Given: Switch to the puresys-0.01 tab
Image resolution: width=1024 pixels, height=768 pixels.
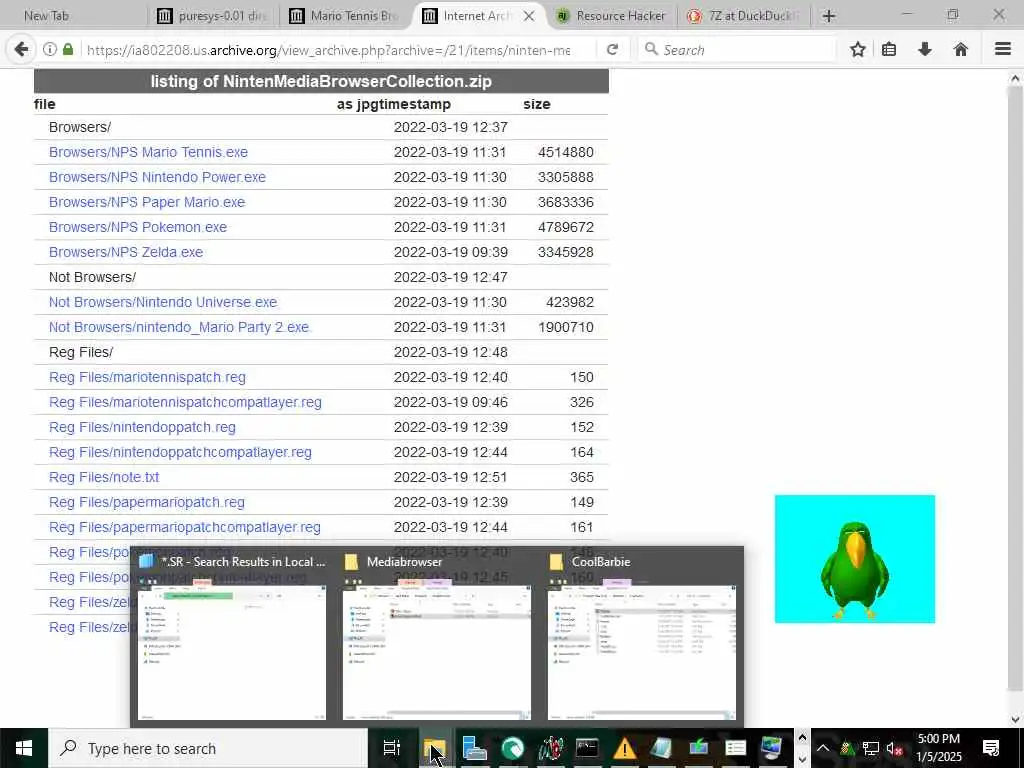Looking at the screenshot, I should (x=214, y=16).
